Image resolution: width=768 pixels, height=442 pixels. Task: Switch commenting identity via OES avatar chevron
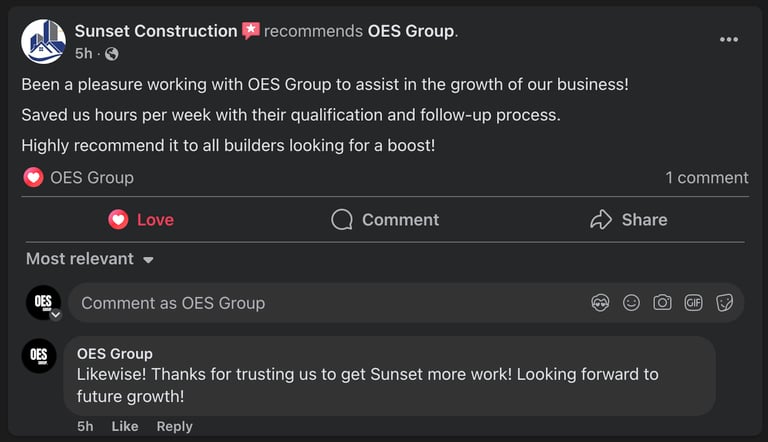(56, 315)
